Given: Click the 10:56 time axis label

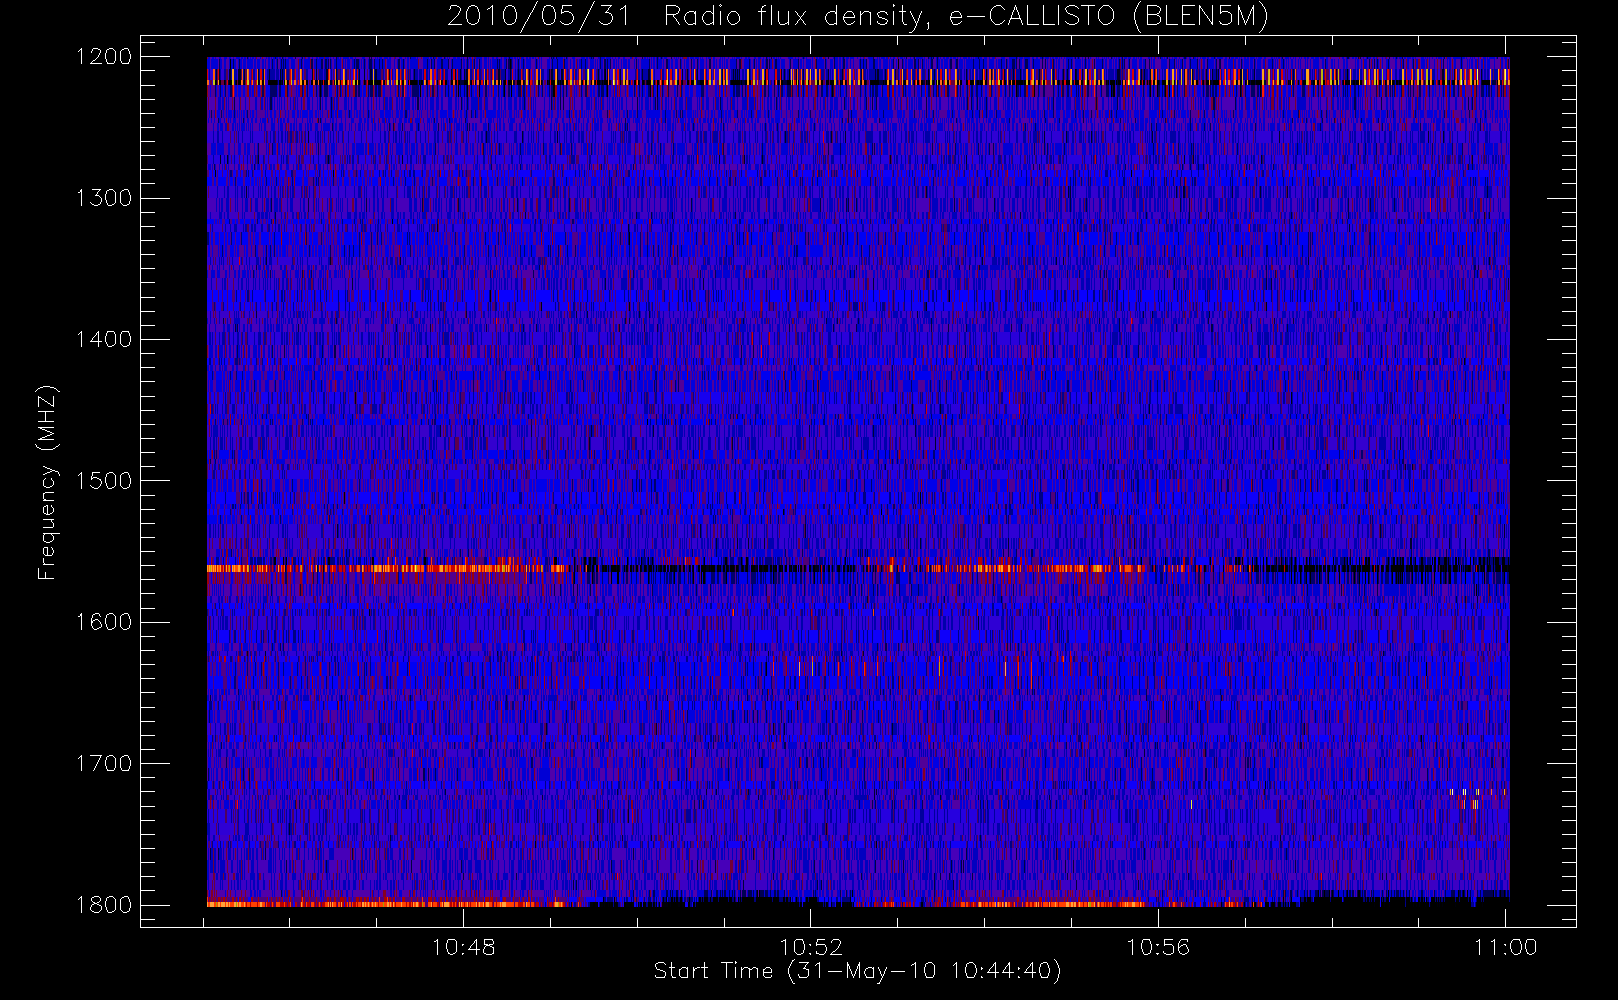Looking at the screenshot, I should pyautogui.click(x=1158, y=947).
